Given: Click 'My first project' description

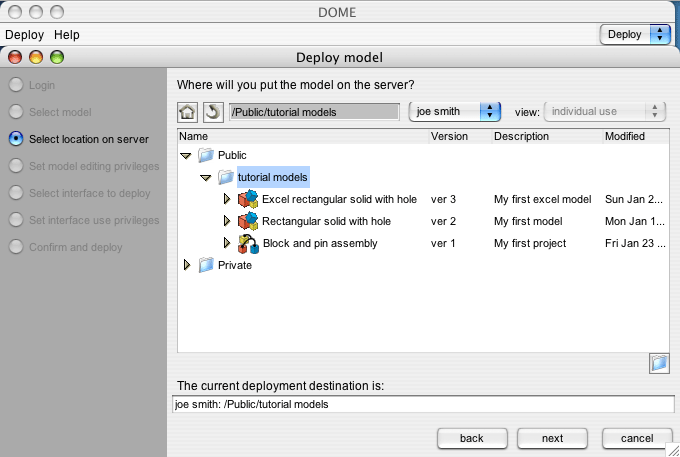Looking at the screenshot, I should pyautogui.click(x=530, y=243).
